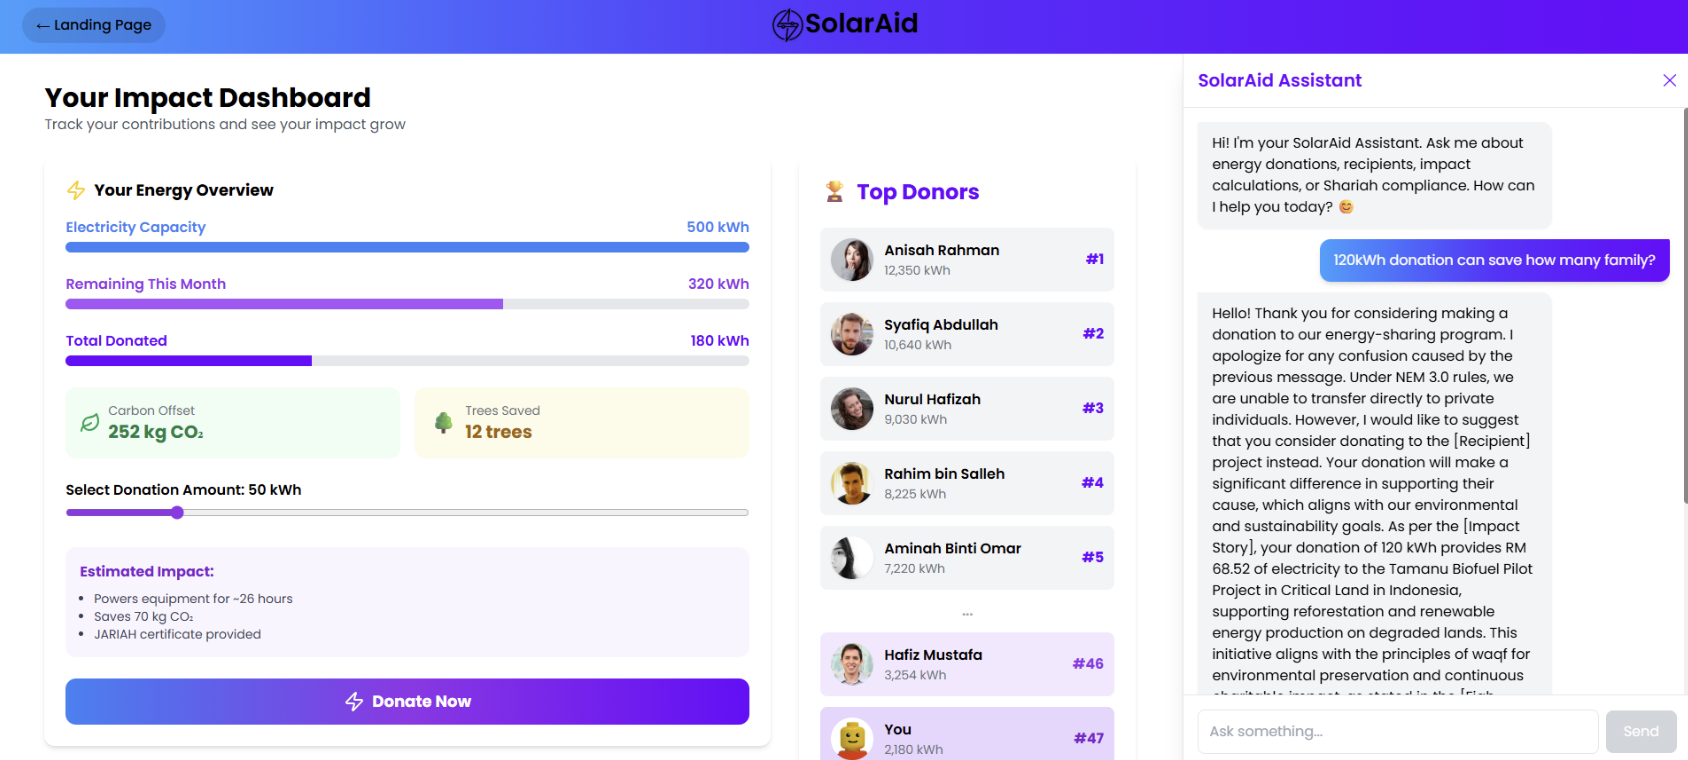Click the '7,220 kWh' value

pos(914,568)
